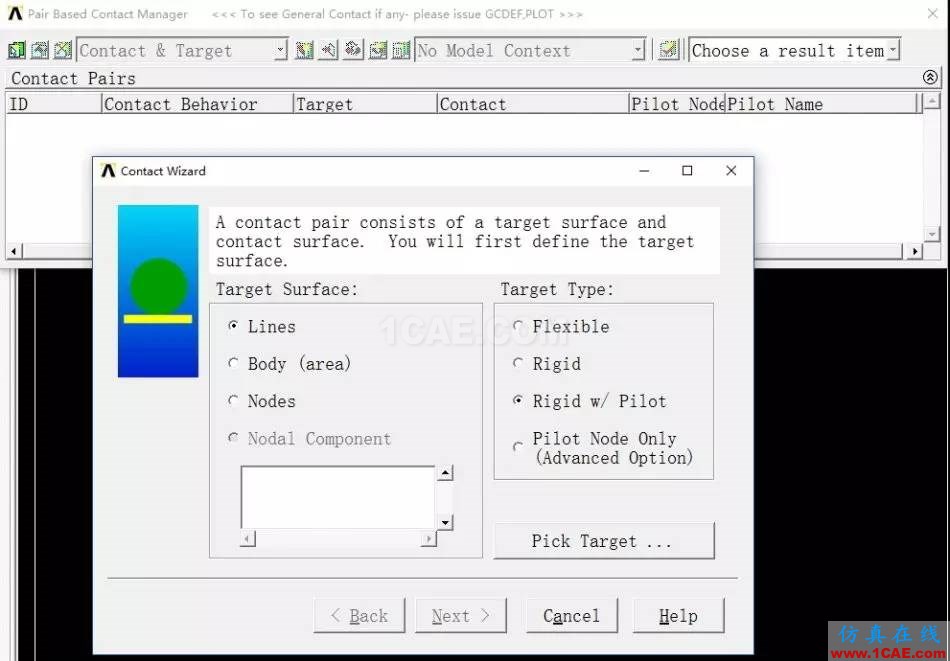Click component list scroll right arrow

(x=428, y=538)
